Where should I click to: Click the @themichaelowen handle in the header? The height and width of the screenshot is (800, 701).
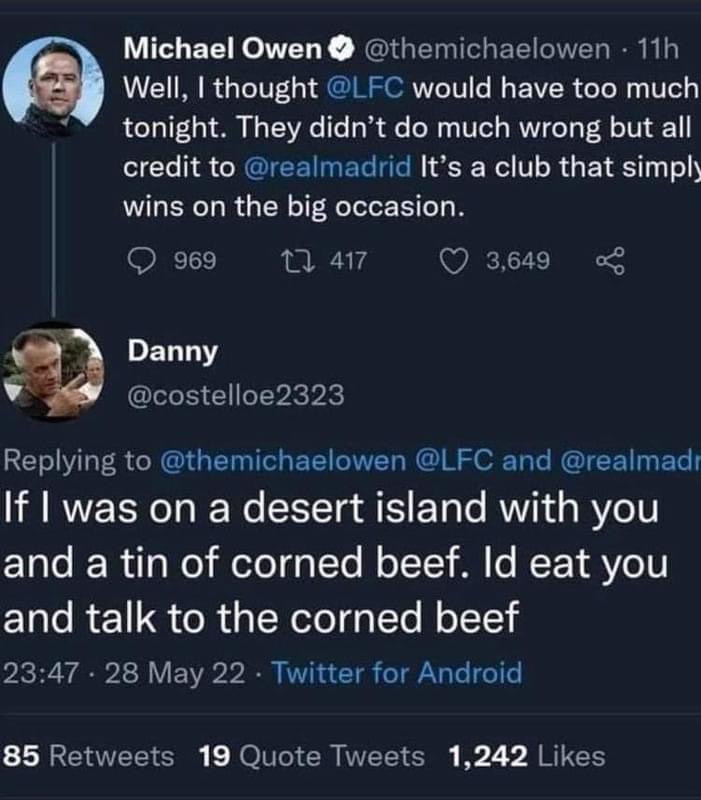[x=482, y=48]
